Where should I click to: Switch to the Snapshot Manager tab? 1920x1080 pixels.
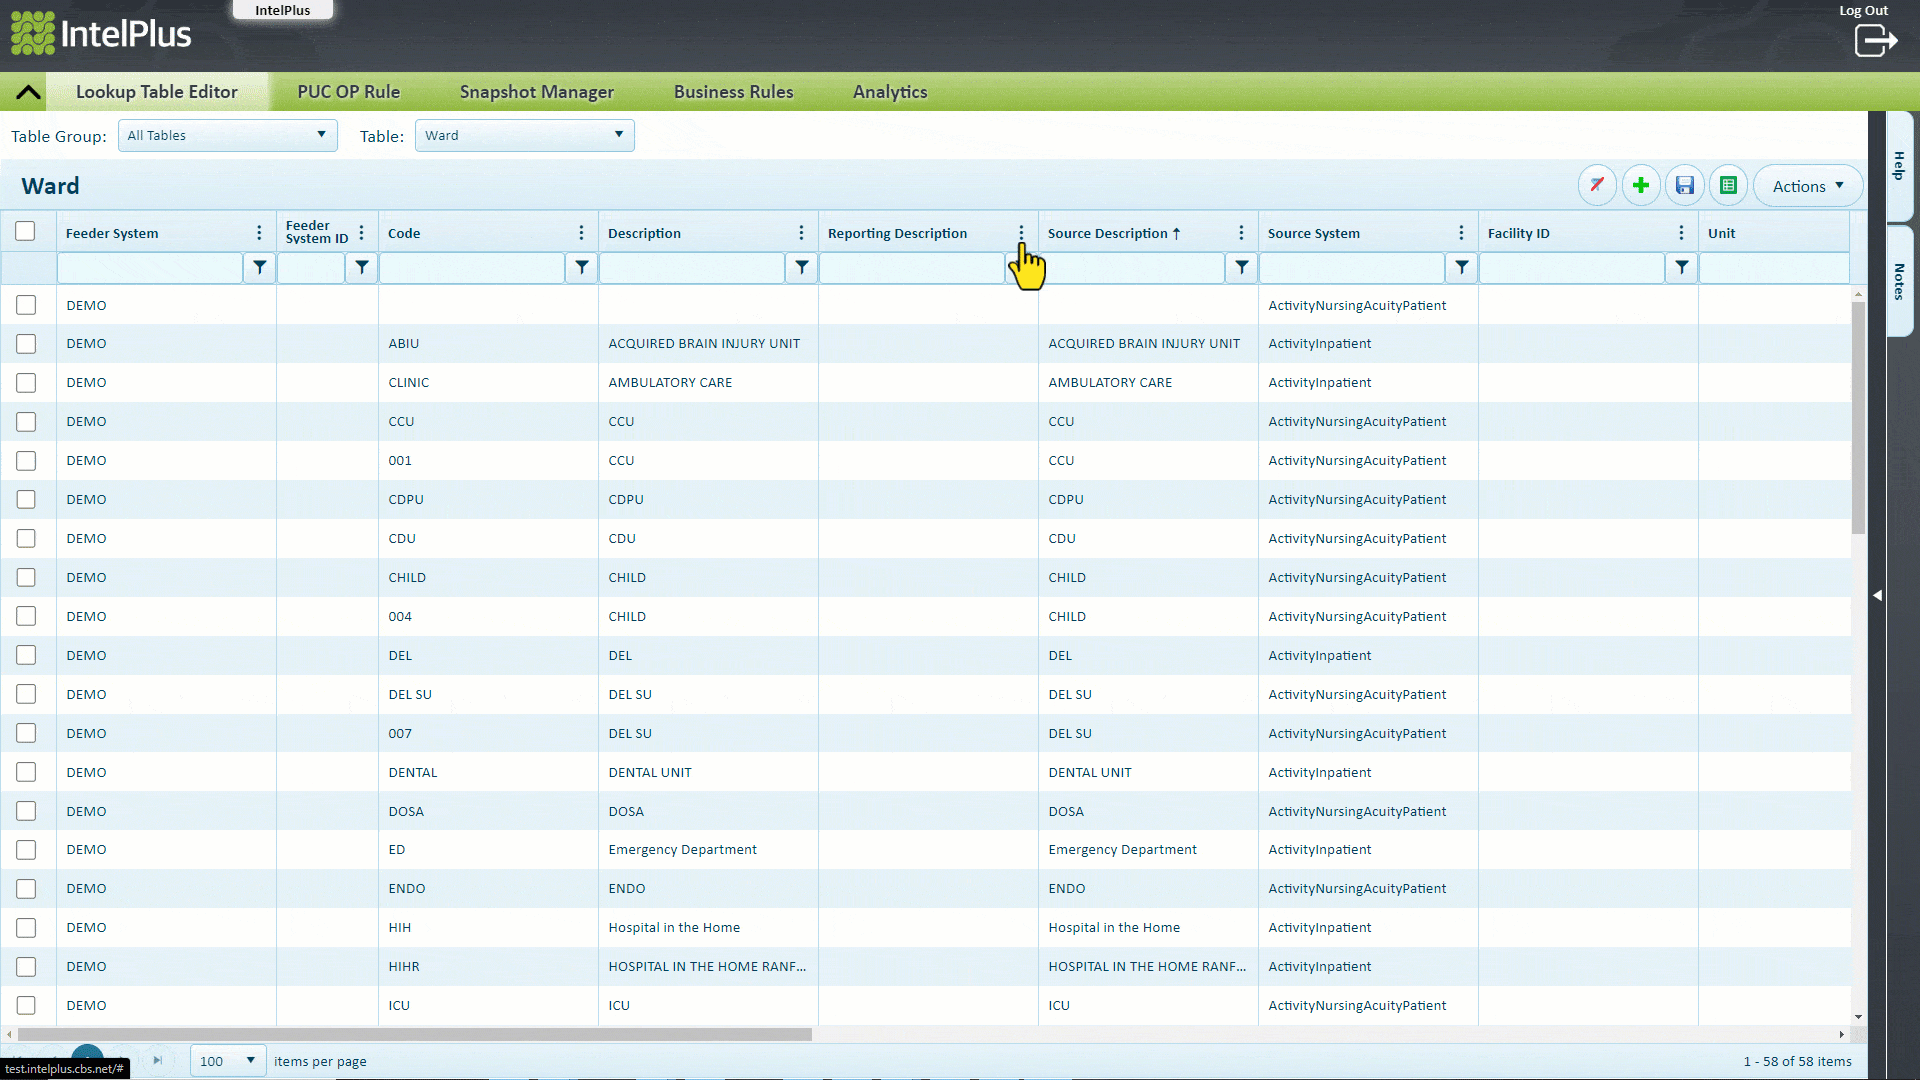[x=536, y=92]
